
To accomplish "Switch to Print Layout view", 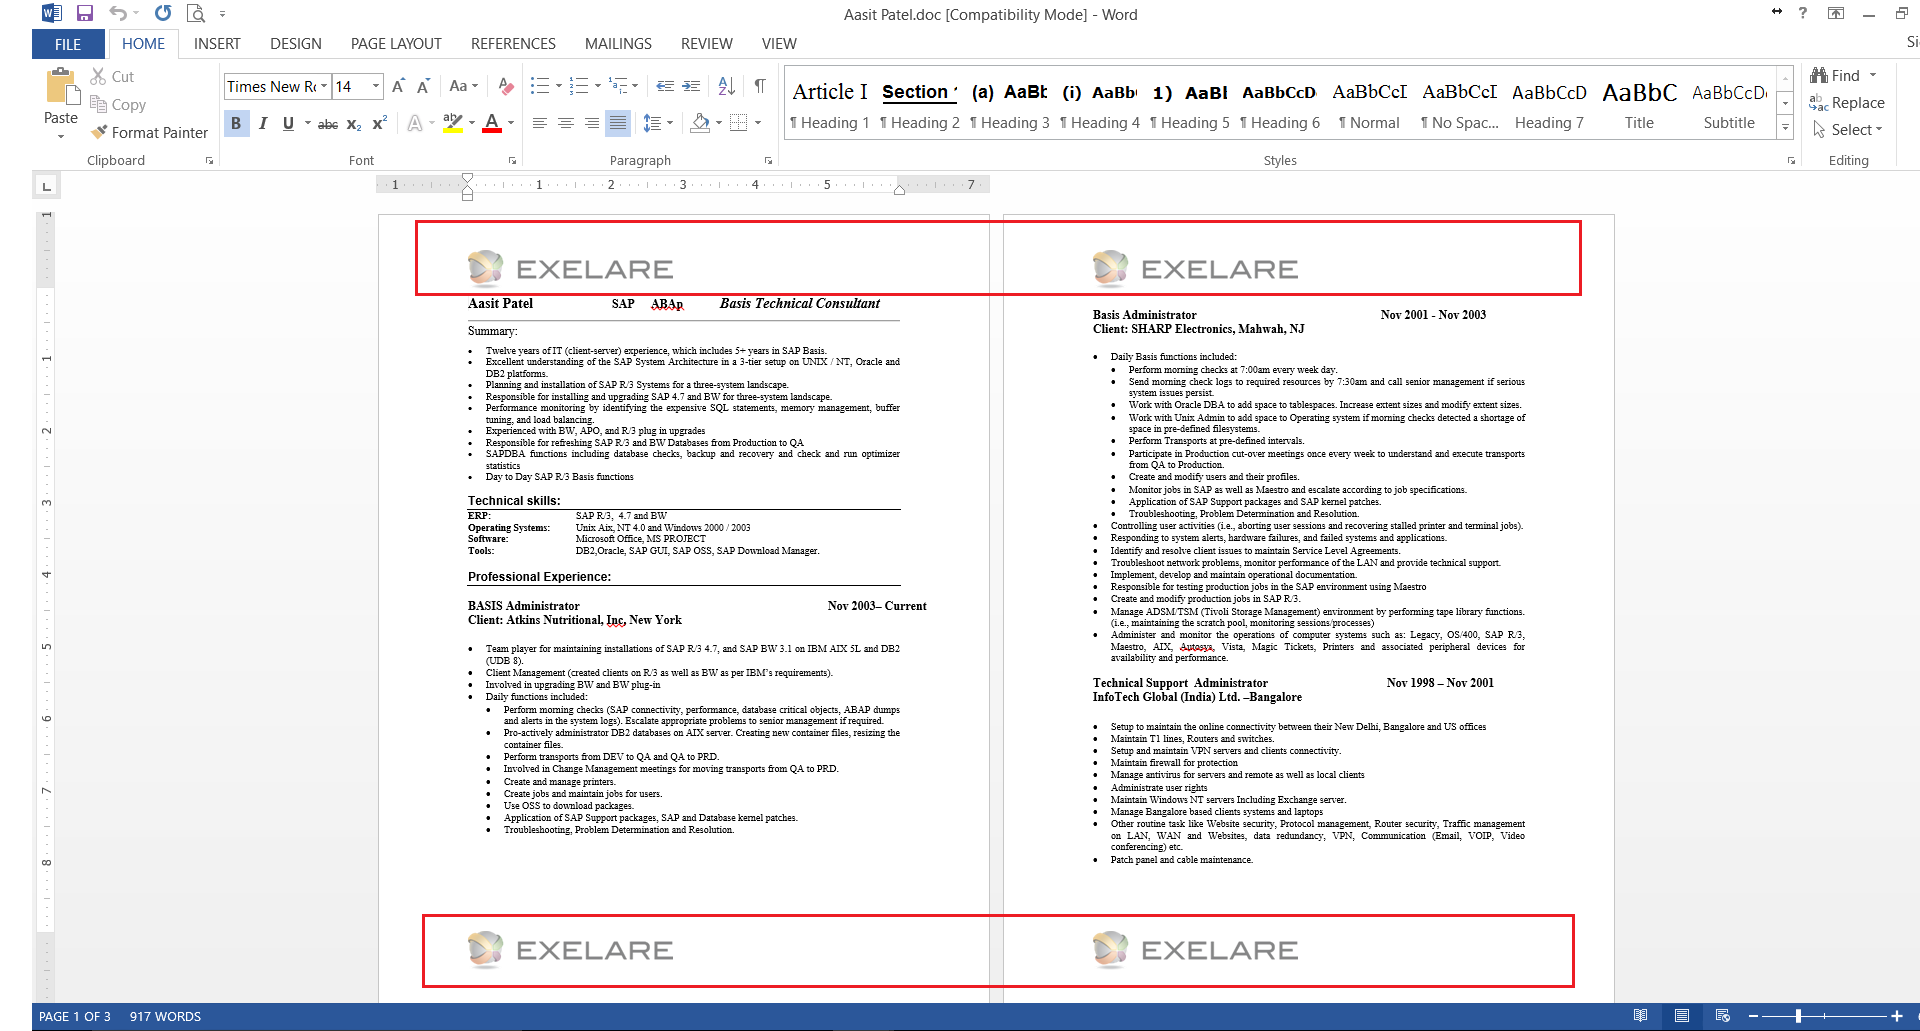I will [x=1682, y=1016].
